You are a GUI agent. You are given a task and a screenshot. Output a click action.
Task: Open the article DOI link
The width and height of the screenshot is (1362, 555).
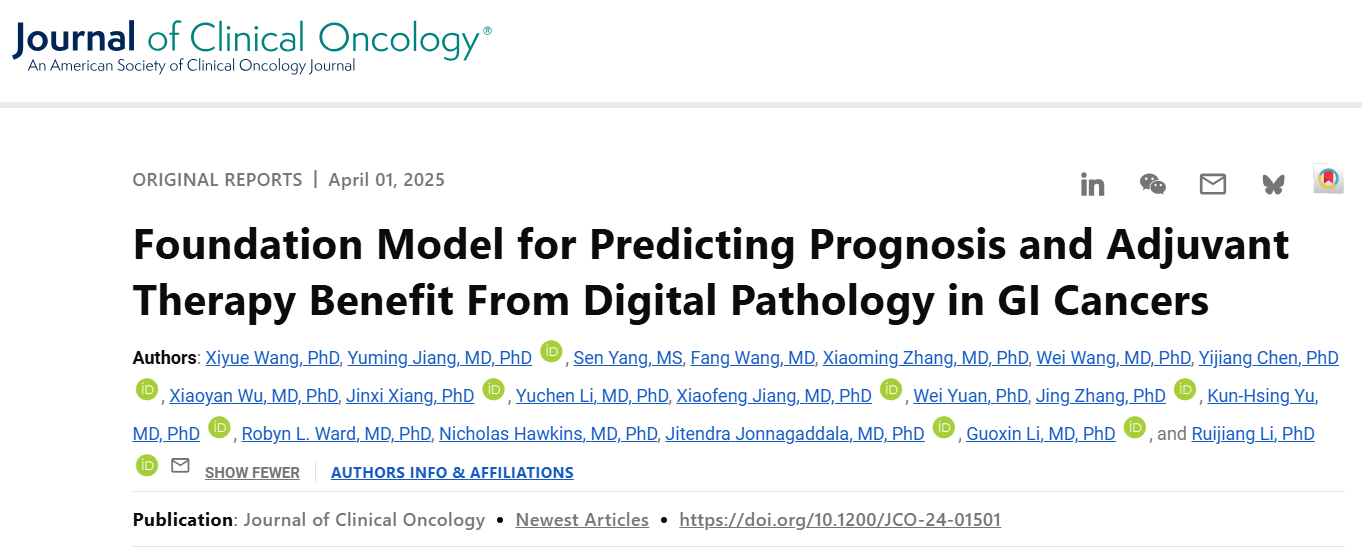(x=839, y=520)
